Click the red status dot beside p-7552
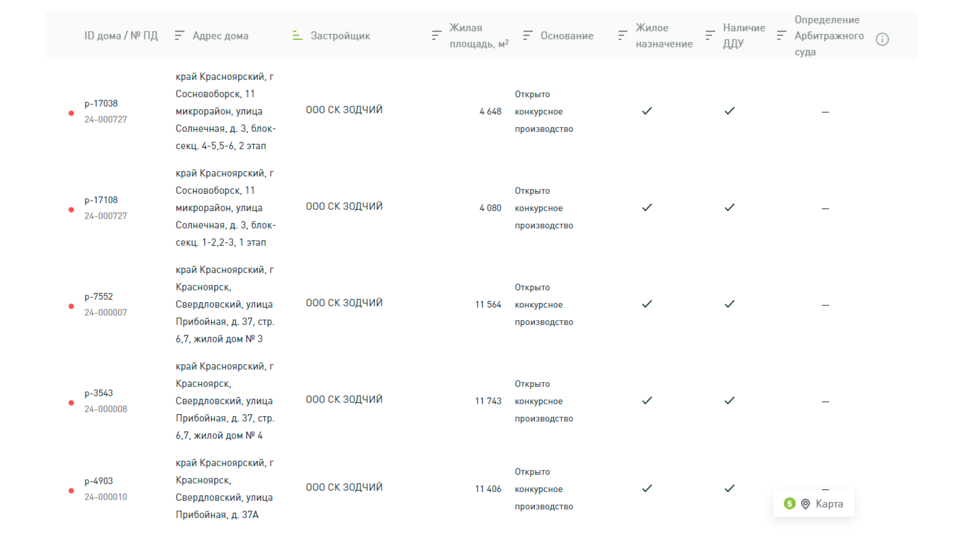The image size is (957, 554). coord(71,306)
